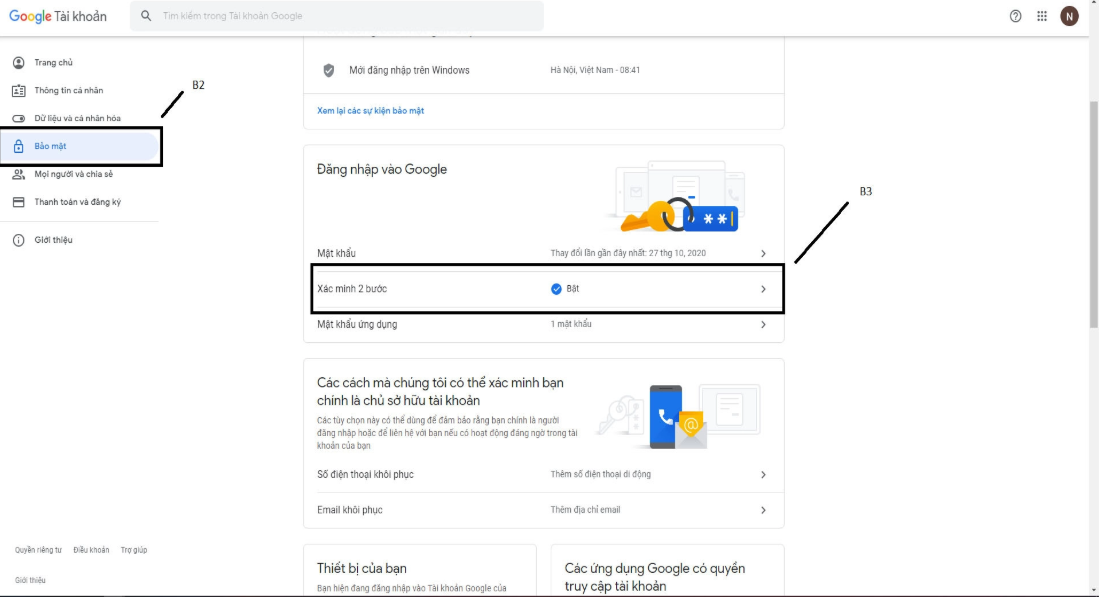Open Dữ liệu và cá nhân hóa
Screen dimensions: 1100x600
pyautogui.click(x=77, y=118)
